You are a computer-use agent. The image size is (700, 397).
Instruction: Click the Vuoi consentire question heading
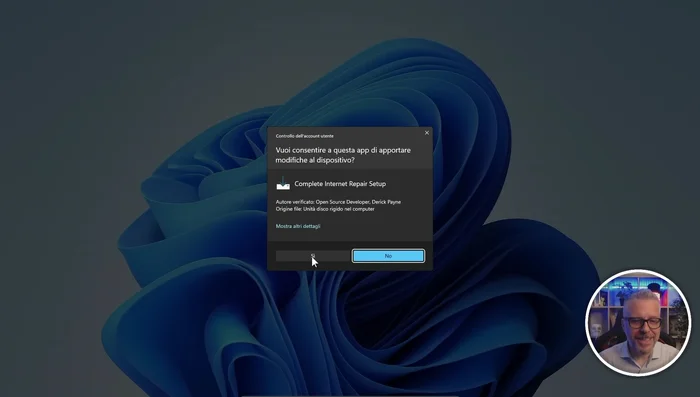[x=343, y=155]
